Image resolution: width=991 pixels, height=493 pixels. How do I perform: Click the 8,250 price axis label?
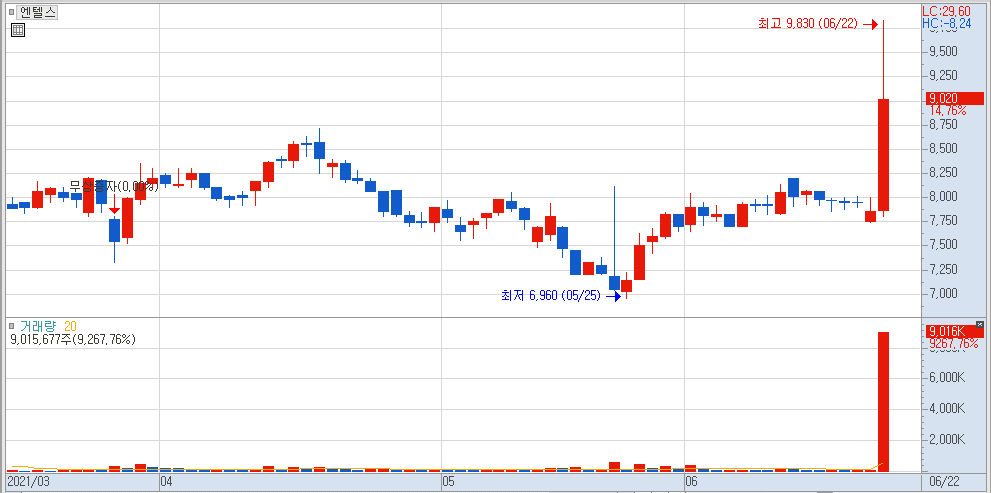point(944,173)
